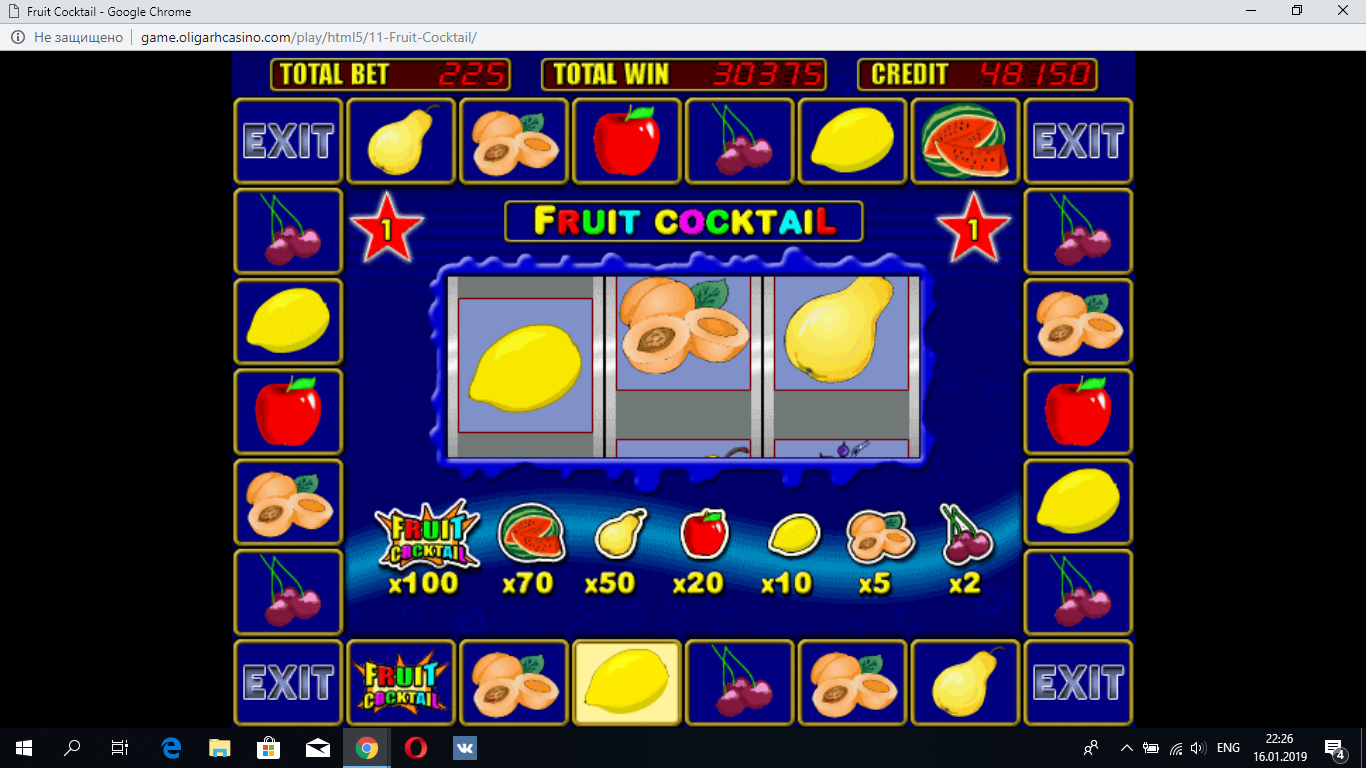This screenshot has height=768, width=1366.
Task: Open the notification center in system tray
Action: (1334, 747)
